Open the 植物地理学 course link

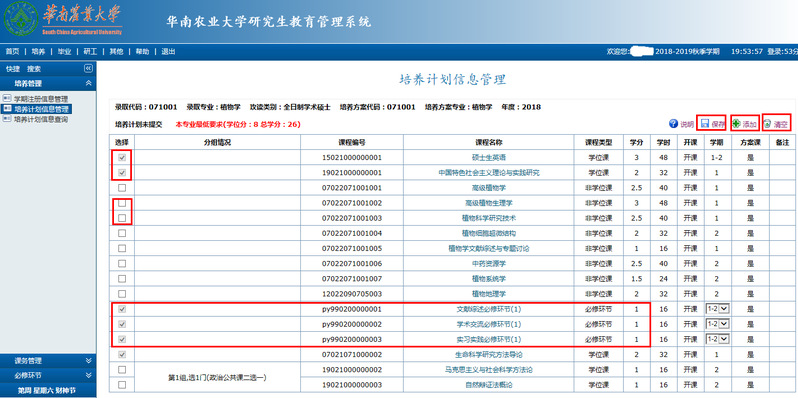click(489, 294)
